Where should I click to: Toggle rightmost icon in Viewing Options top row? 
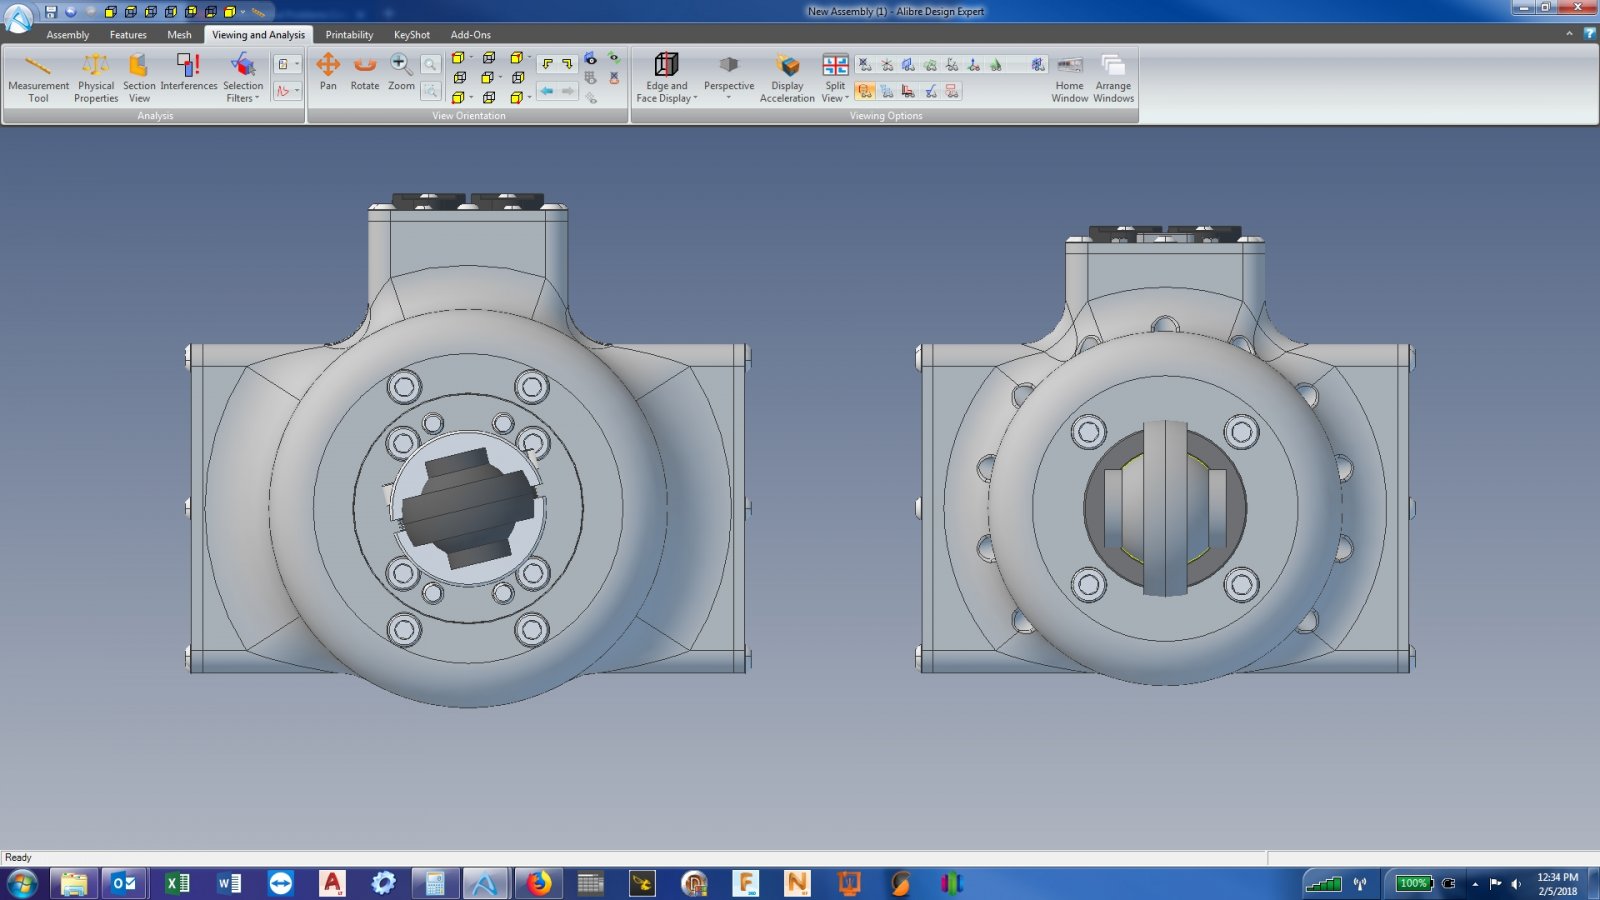1038,64
